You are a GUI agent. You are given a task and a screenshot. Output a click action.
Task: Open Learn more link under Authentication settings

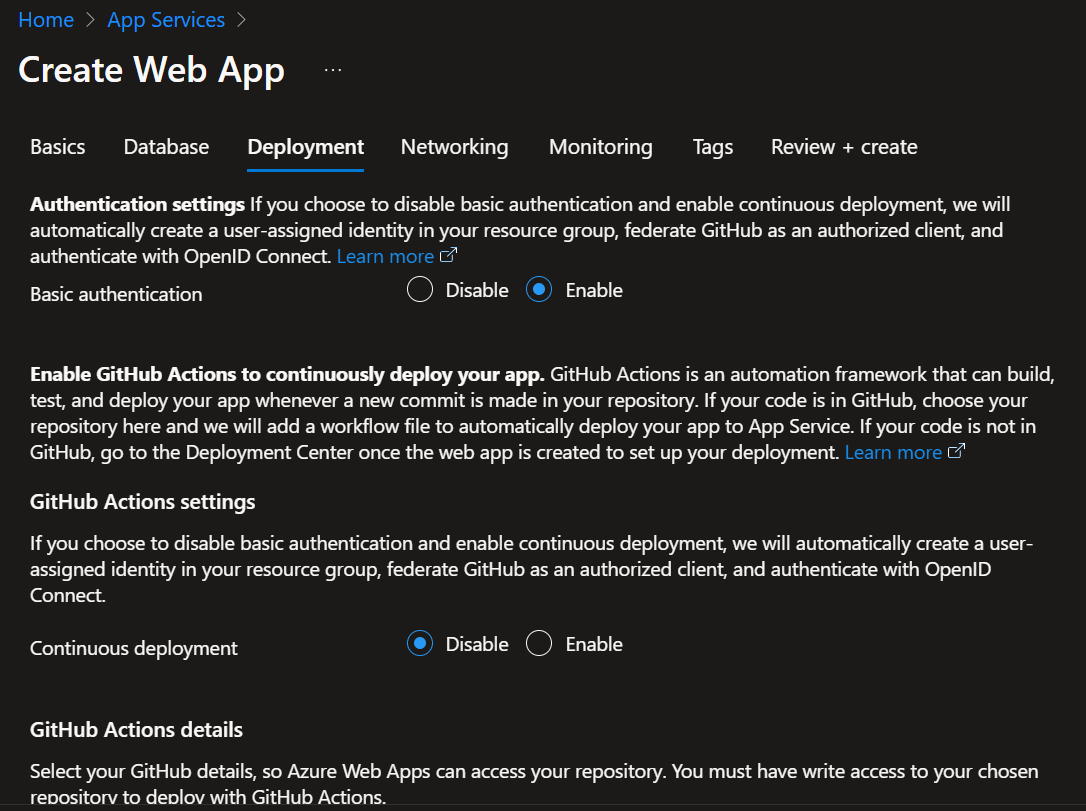[x=385, y=256]
